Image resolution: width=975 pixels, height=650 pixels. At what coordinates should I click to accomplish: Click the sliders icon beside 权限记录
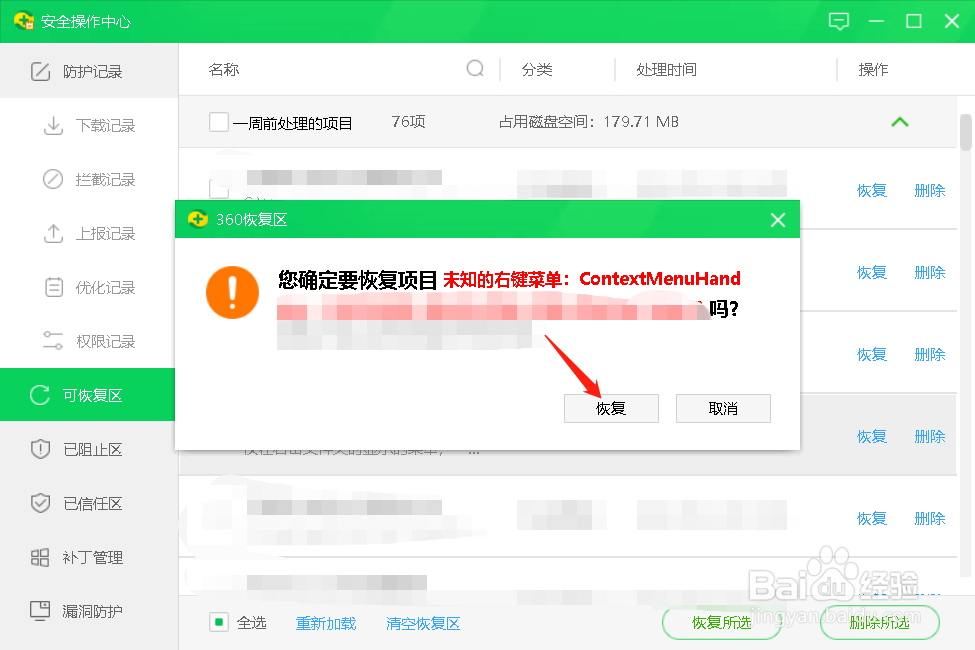click(53, 341)
